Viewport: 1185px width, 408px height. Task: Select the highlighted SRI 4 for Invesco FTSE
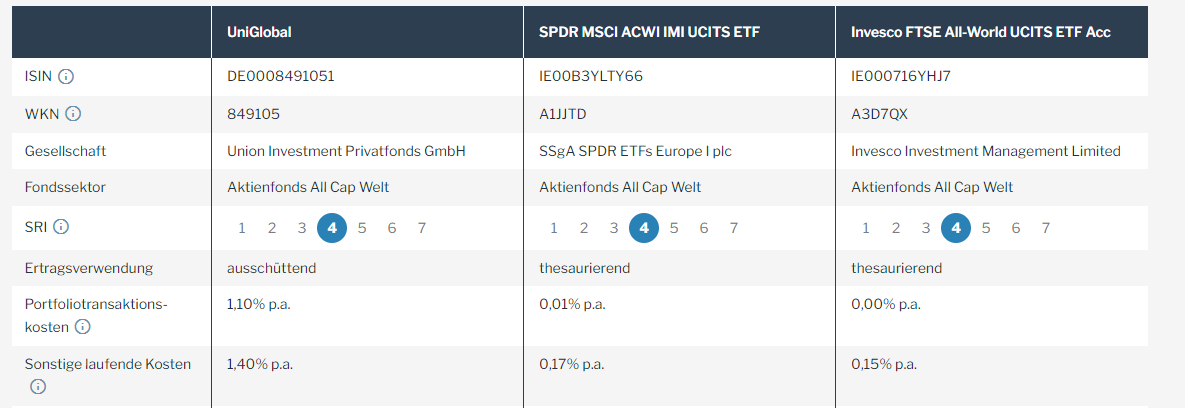tap(956, 228)
